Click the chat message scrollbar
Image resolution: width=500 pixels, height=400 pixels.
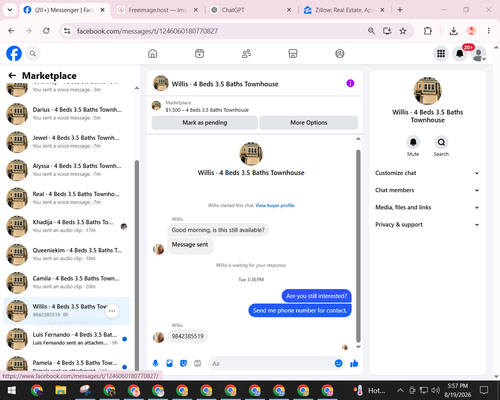358,246
